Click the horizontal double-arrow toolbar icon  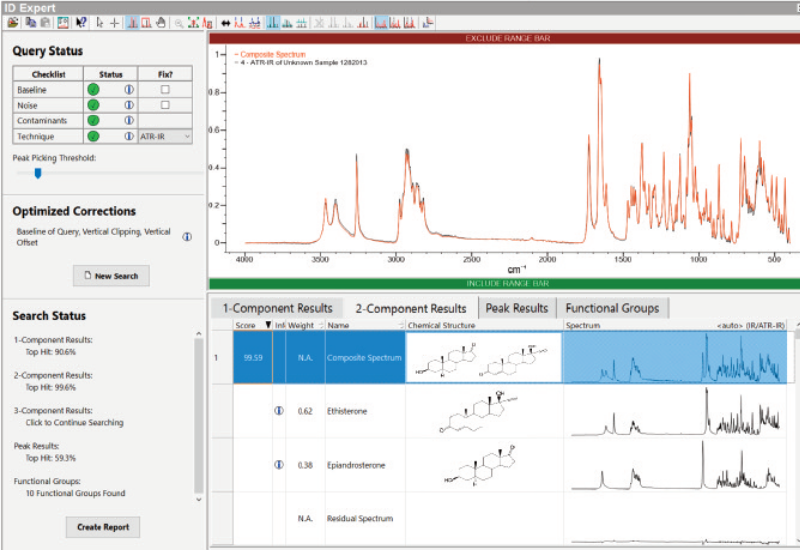225,22
